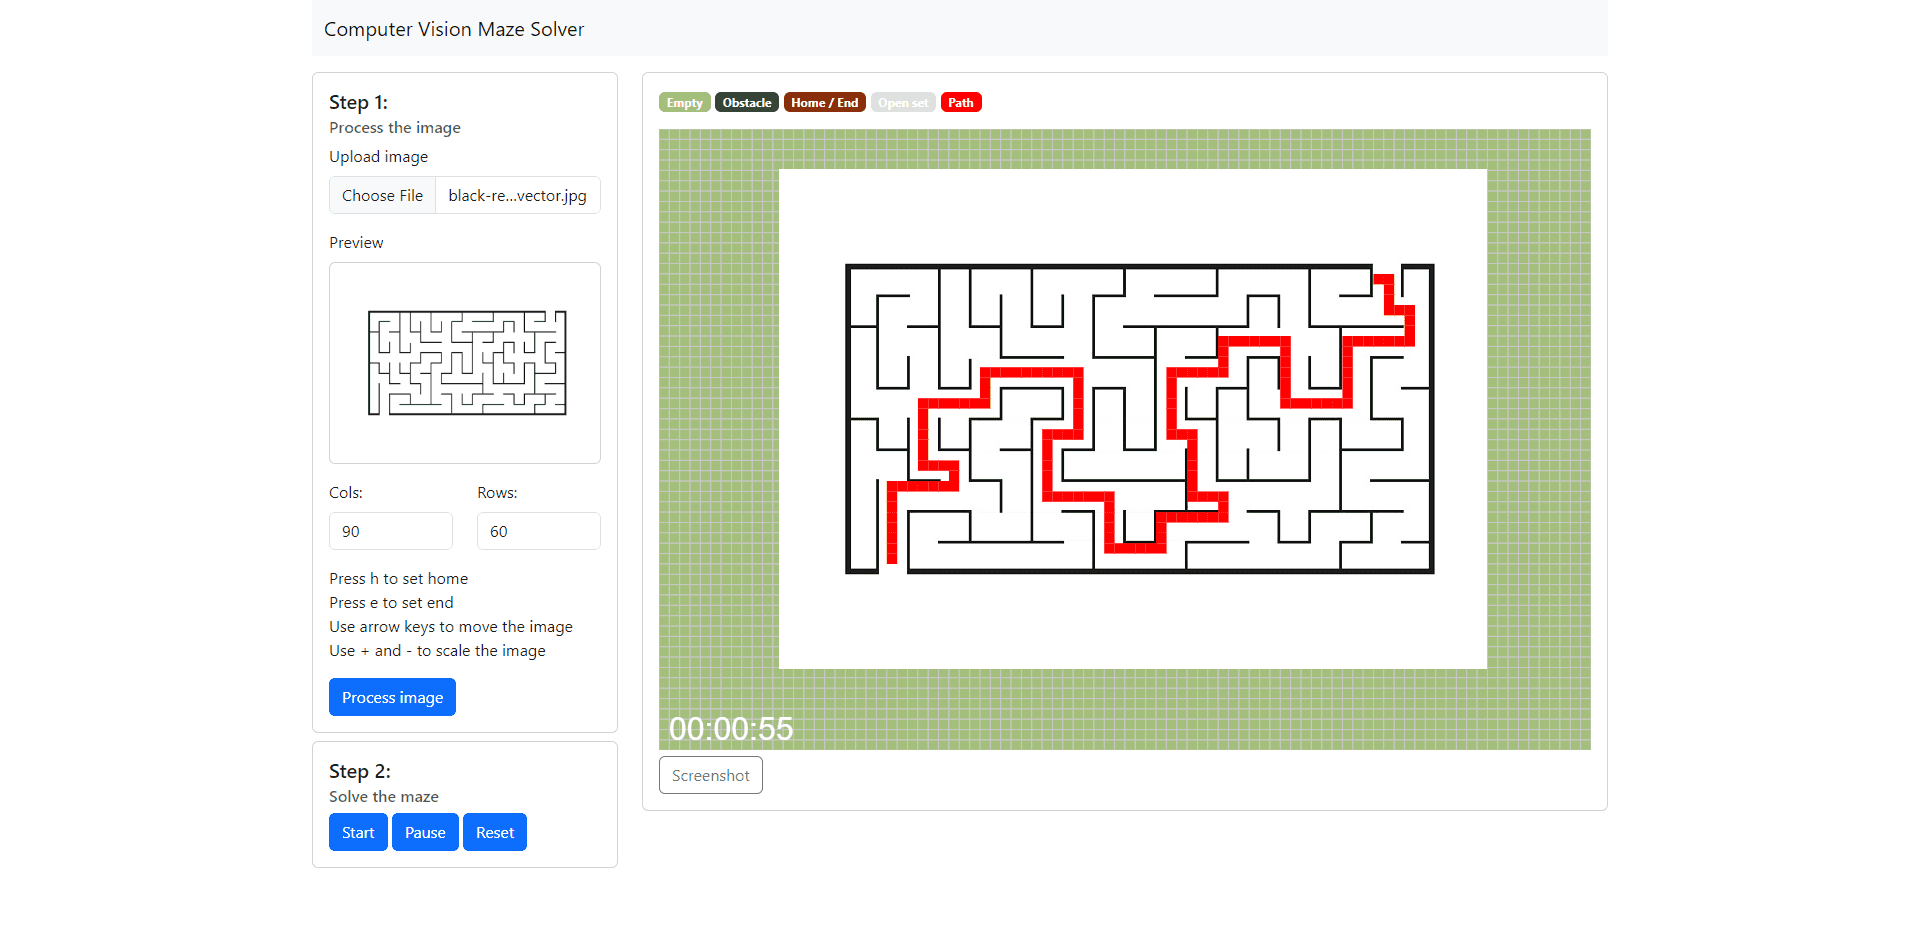This screenshot has width=1920, height=937.
Task: Pause the maze solver
Action: (x=424, y=831)
